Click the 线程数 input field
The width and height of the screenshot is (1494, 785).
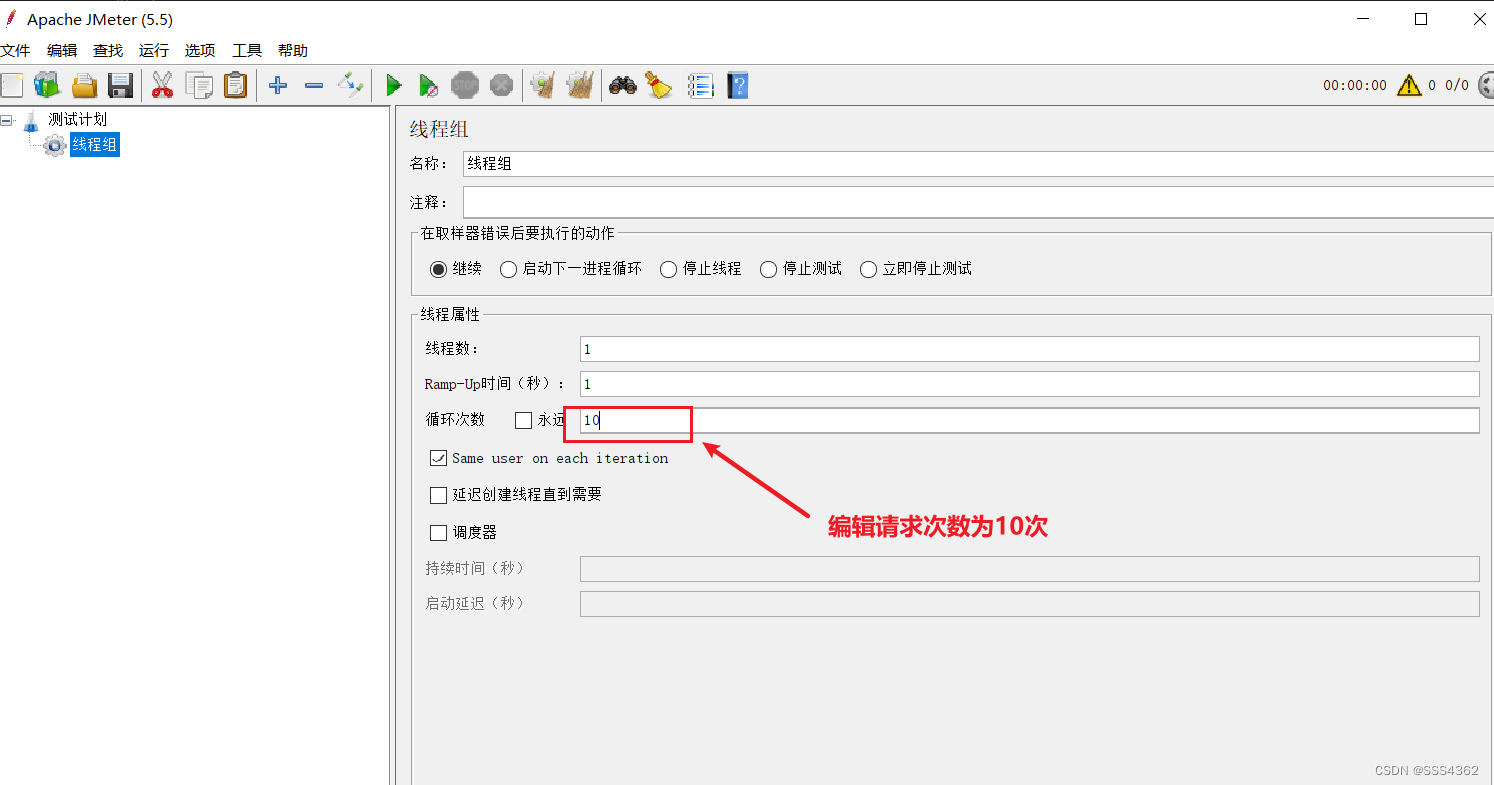click(x=1029, y=349)
